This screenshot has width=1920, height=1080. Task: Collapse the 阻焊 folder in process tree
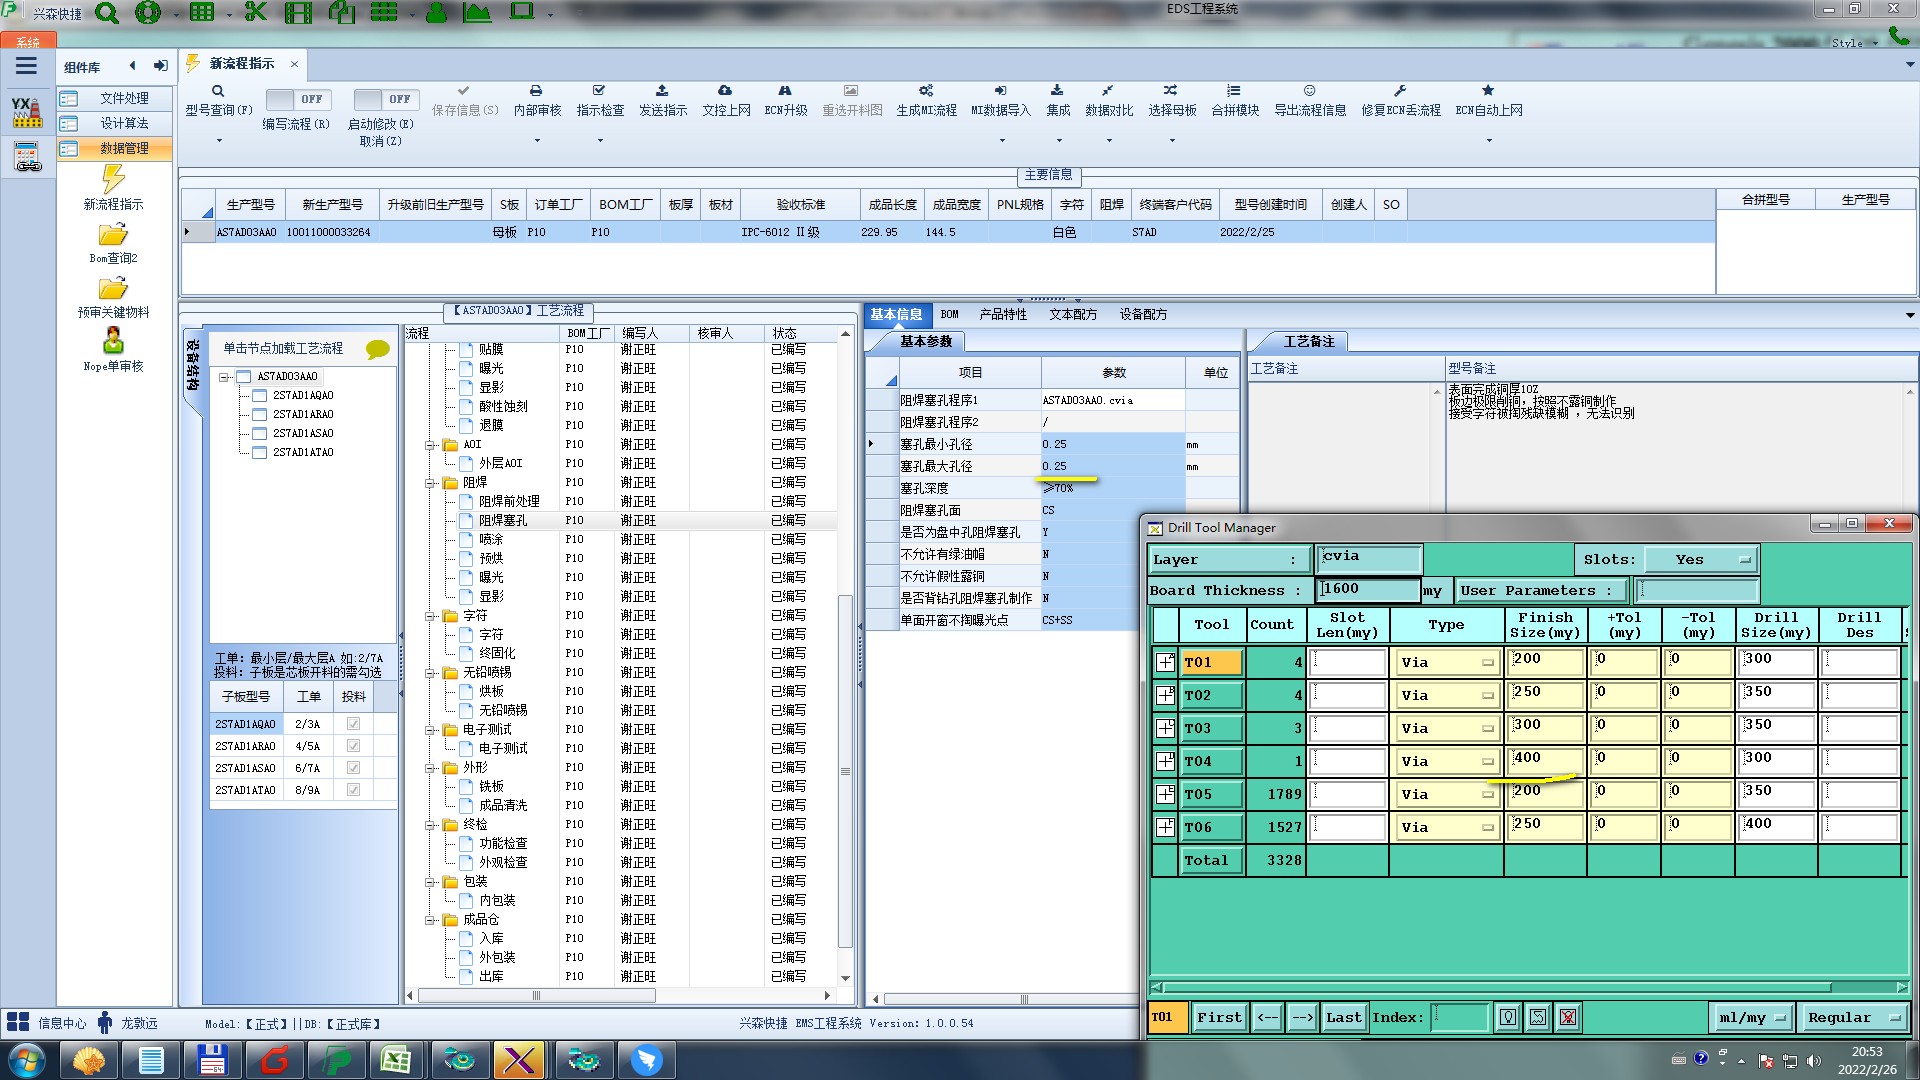(430, 483)
